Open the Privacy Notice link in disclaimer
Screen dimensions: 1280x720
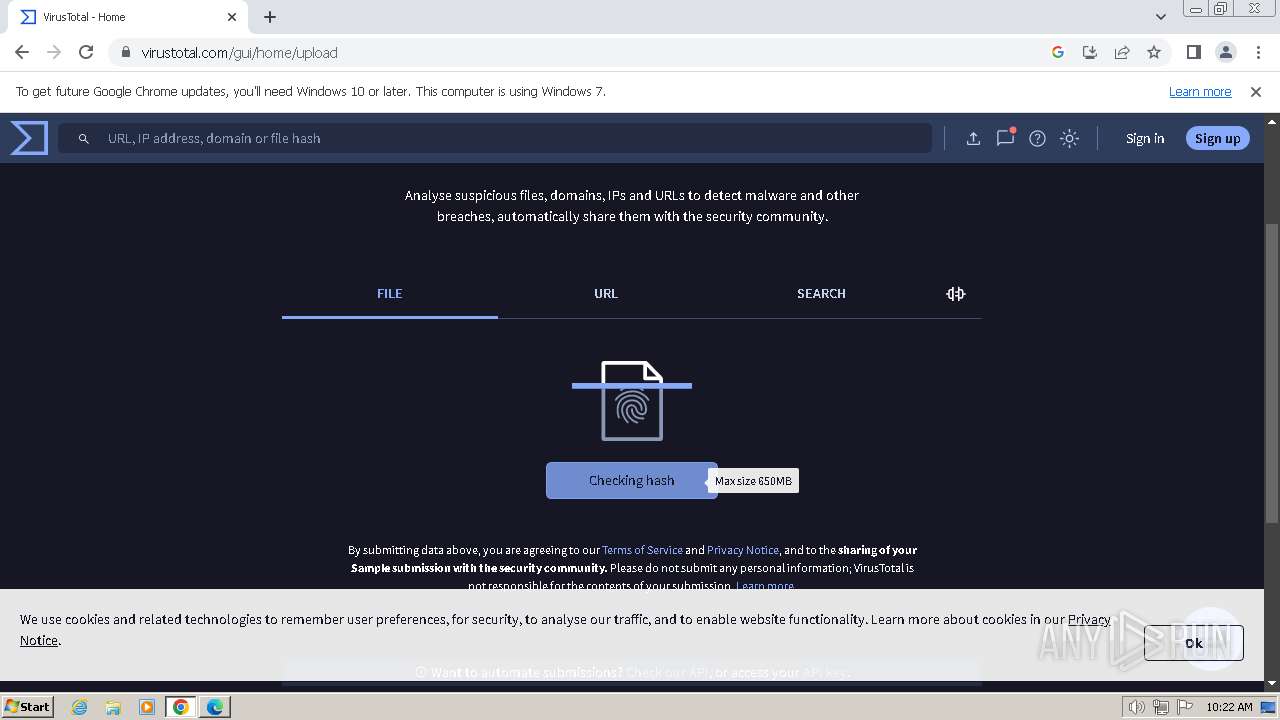tap(743, 550)
